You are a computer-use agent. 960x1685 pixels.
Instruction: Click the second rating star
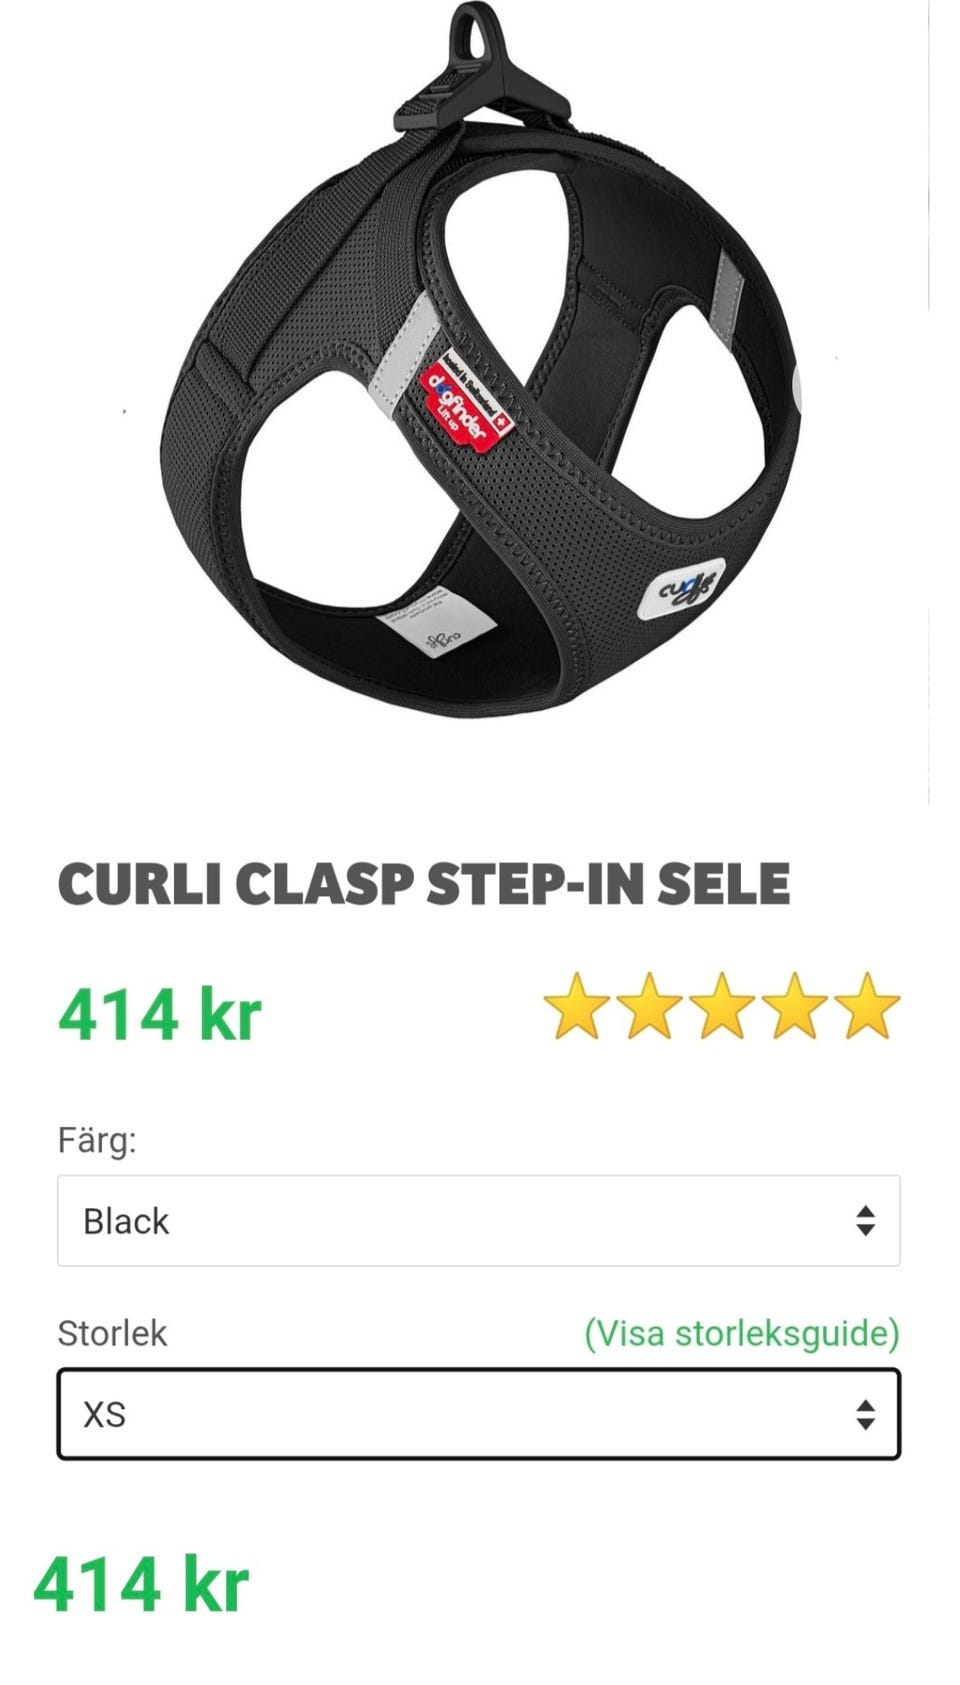coord(650,1005)
